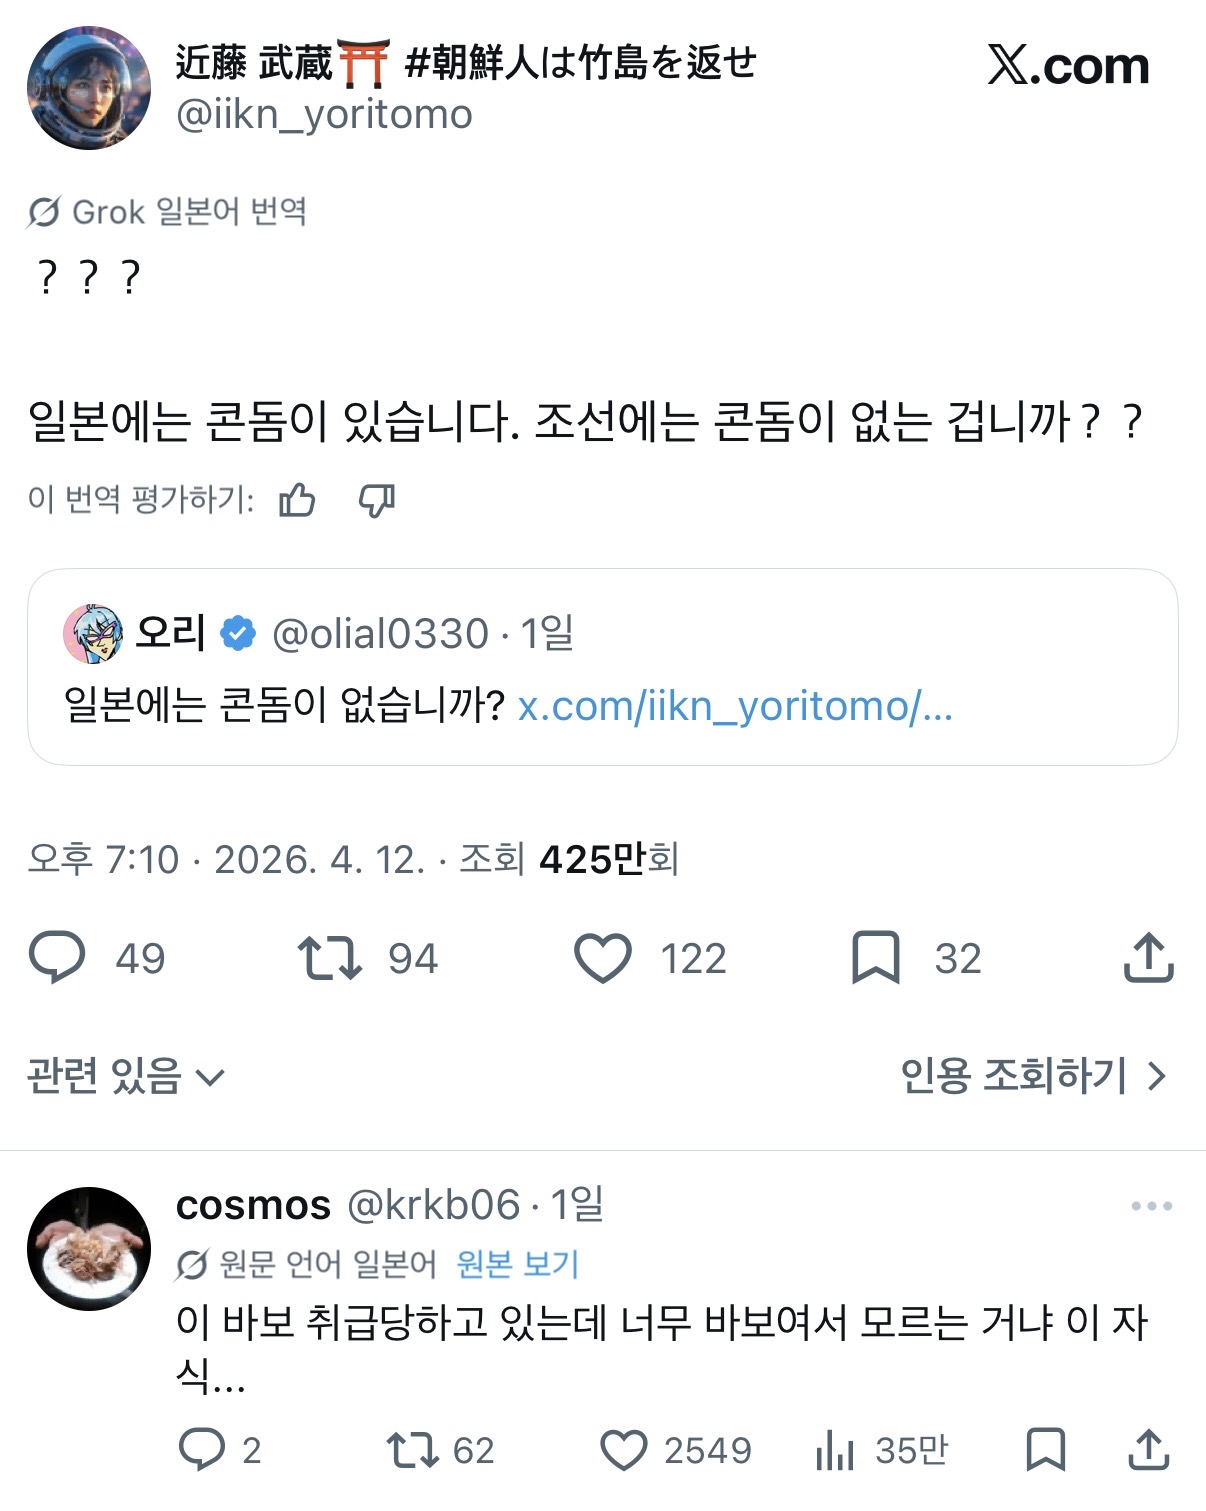Bookmark the cosmos reply

(1046, 1450)
